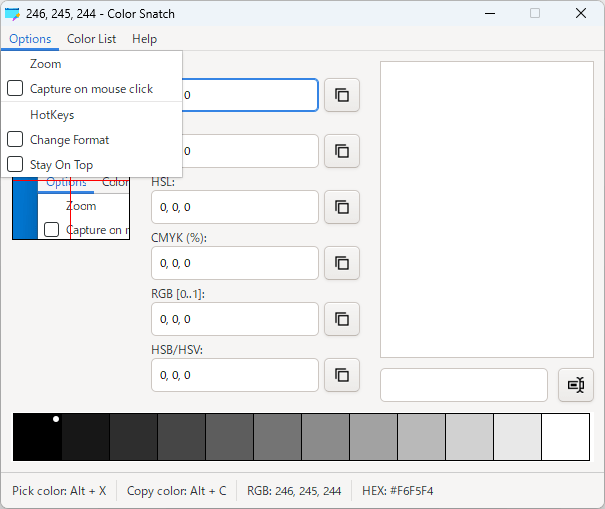The height and width of the screenshot is (509, 605).
Task: Click the 'CMYK (%):' field label
Action: pos(179,238)
